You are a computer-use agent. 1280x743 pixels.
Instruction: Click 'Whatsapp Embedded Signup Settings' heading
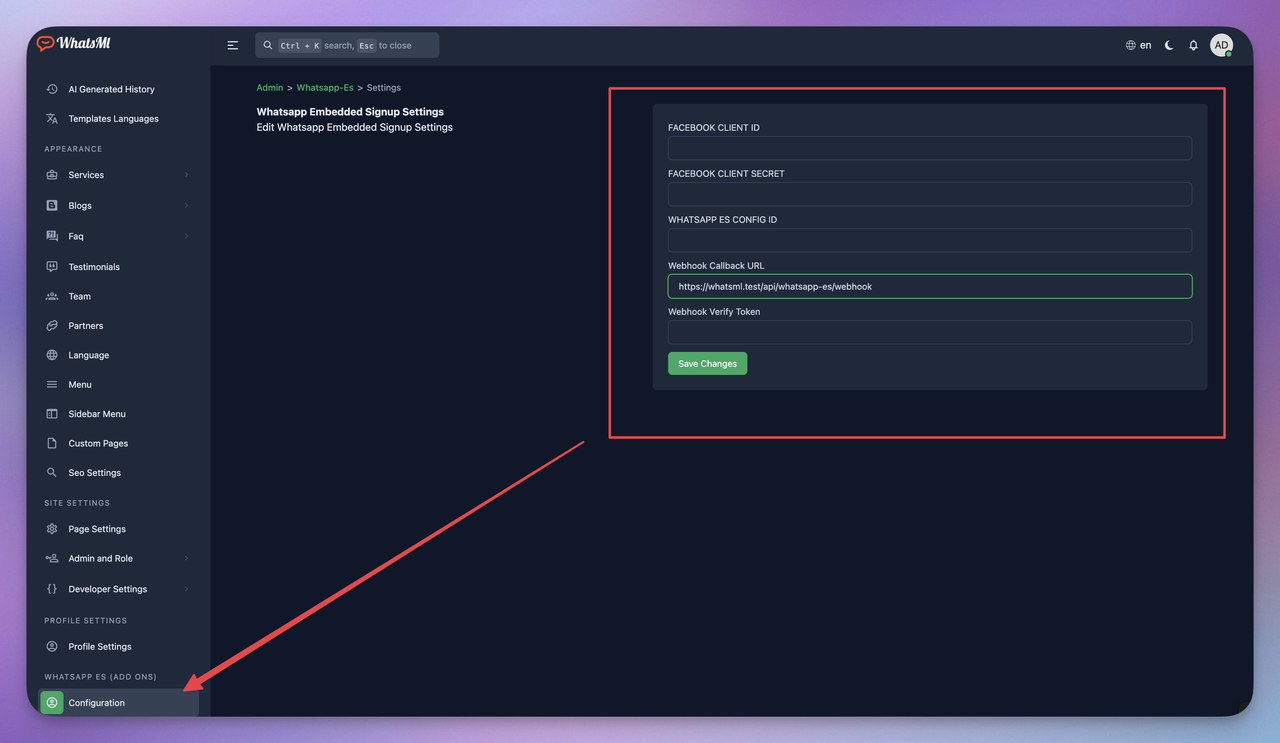click(x=350, y=112)
